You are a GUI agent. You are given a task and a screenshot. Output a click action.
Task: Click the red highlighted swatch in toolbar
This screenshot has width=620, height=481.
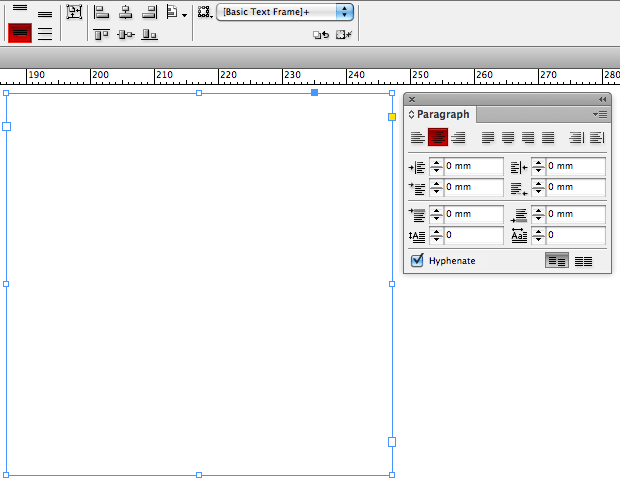click(20, 33)
